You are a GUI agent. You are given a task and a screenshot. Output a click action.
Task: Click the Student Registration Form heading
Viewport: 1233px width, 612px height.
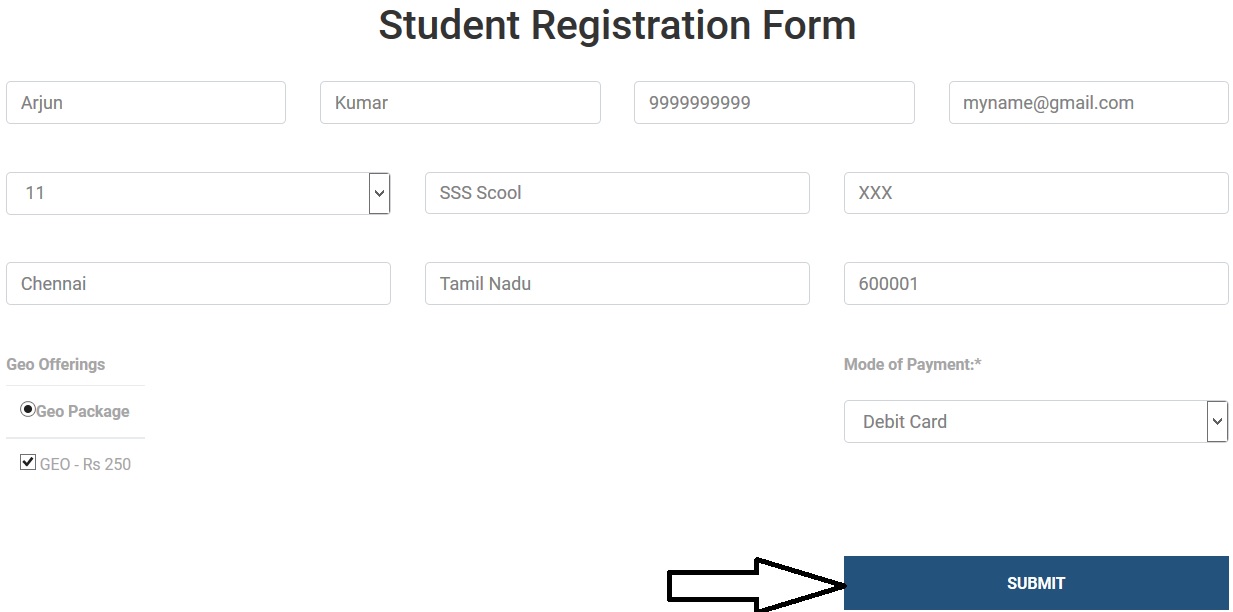tap(617, 26)
